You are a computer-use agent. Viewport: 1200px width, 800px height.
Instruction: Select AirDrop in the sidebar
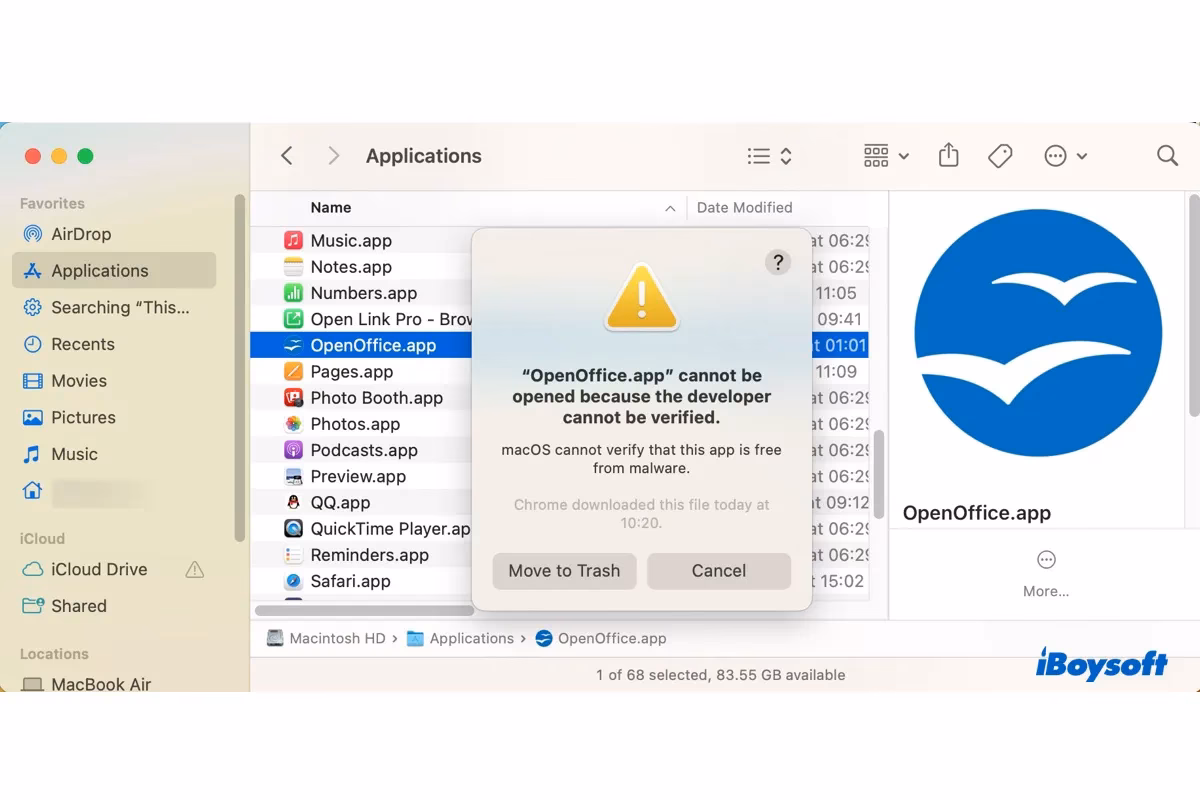(x=114, y=234)
